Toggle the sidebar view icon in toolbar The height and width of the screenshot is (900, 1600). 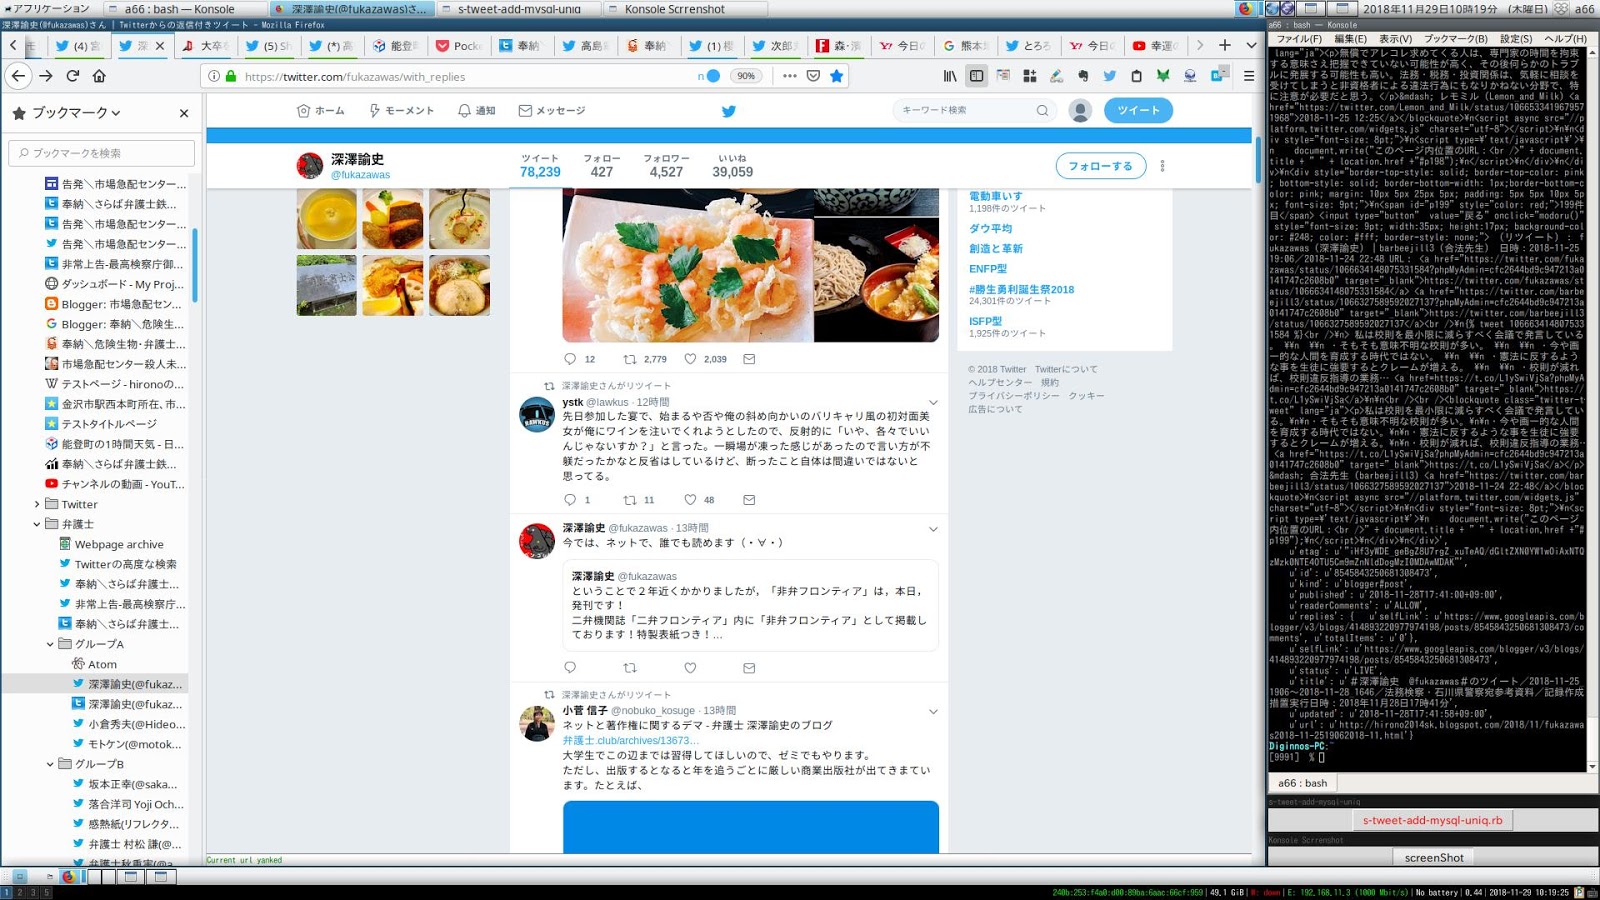coord(977,76)
